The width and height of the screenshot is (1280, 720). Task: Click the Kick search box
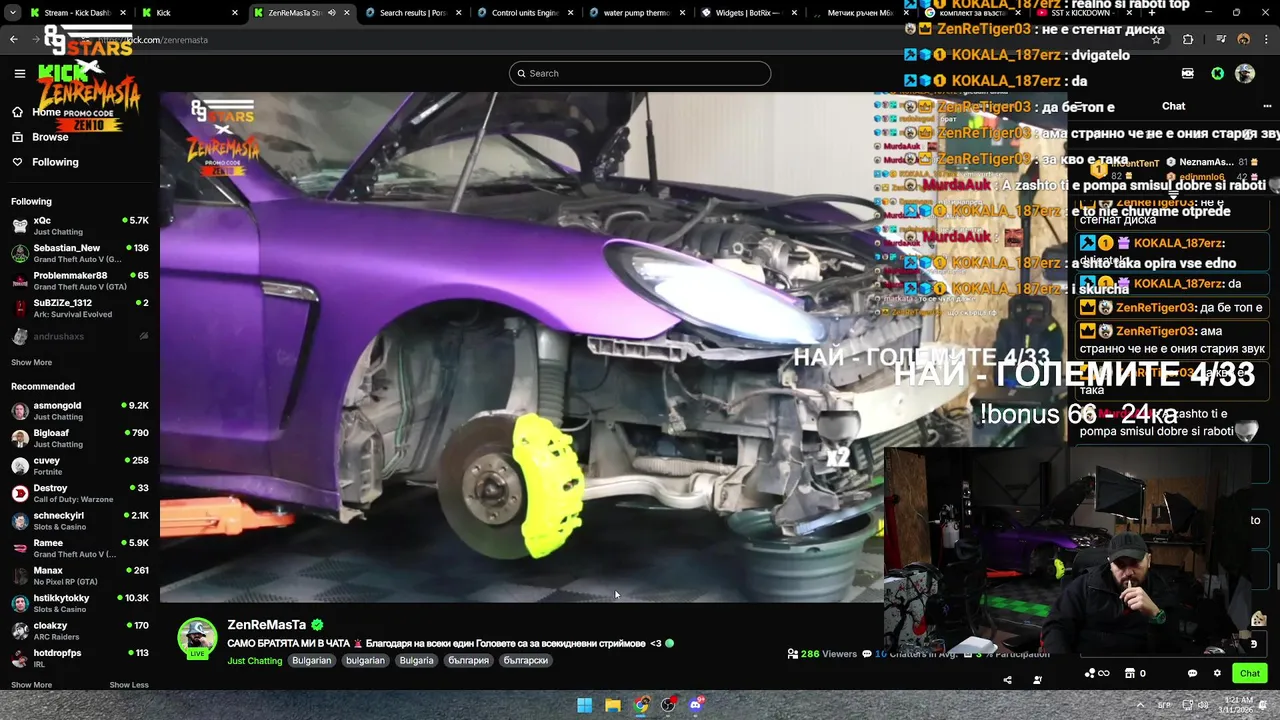coord(640,73)
